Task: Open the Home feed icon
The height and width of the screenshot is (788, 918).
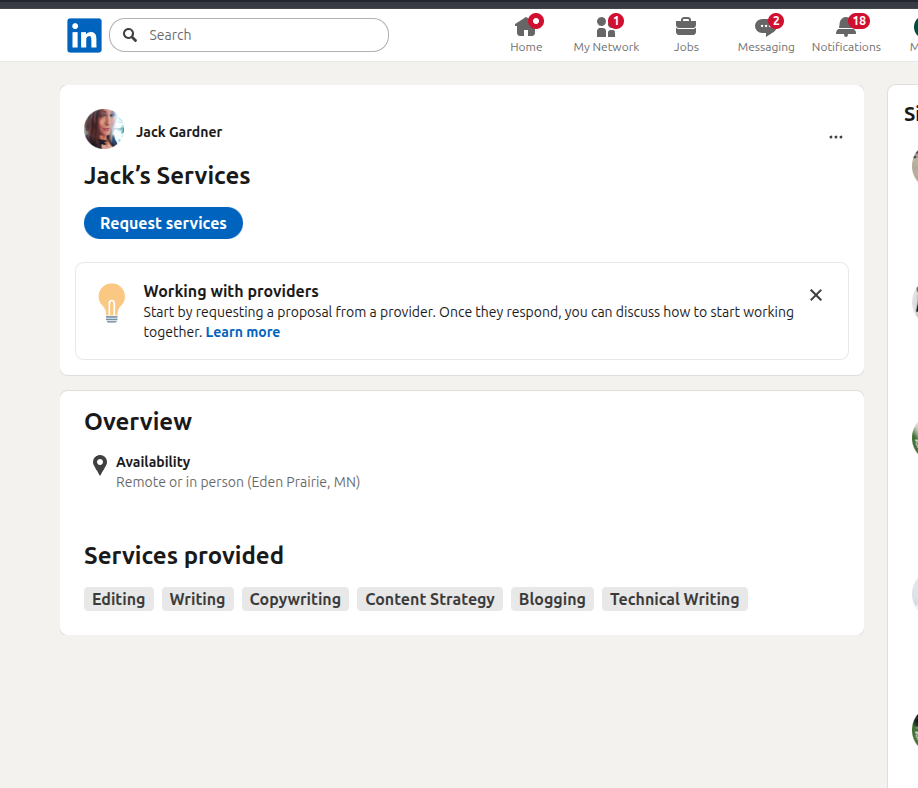Action: coord(526,27)
